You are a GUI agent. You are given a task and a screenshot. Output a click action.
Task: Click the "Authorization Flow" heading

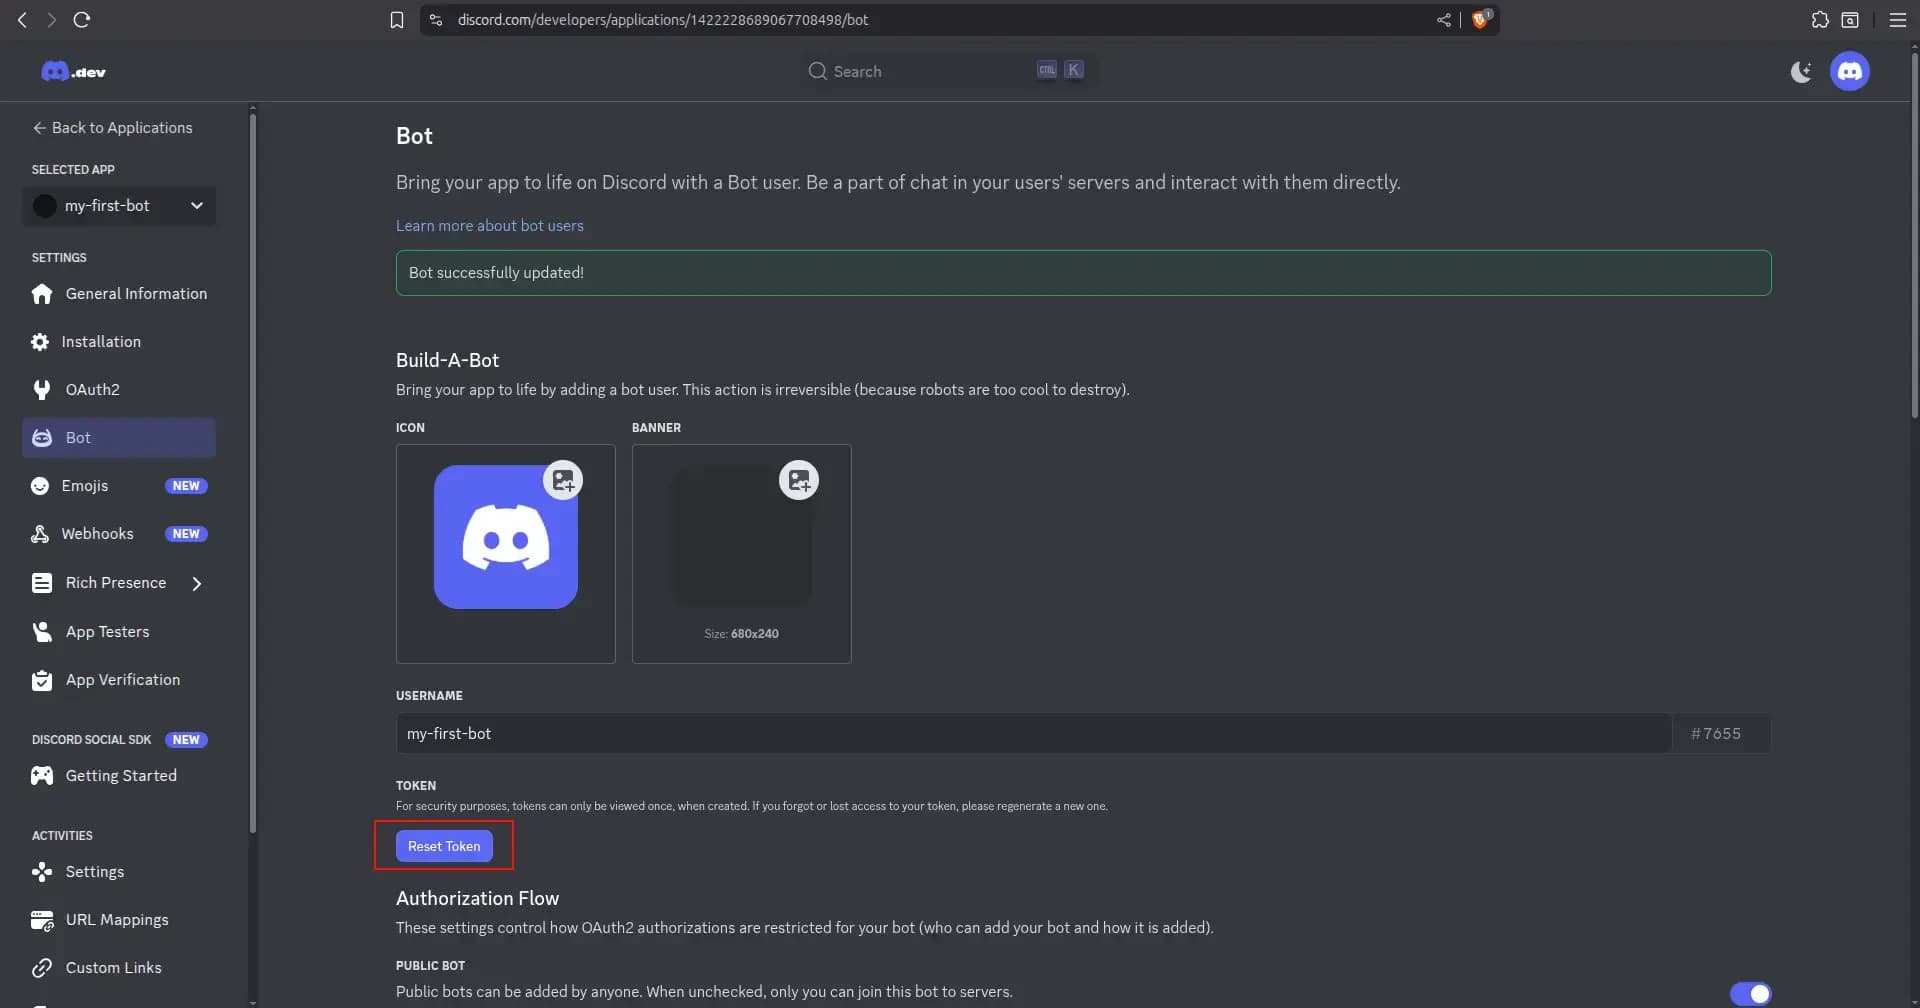pos(477,898)
